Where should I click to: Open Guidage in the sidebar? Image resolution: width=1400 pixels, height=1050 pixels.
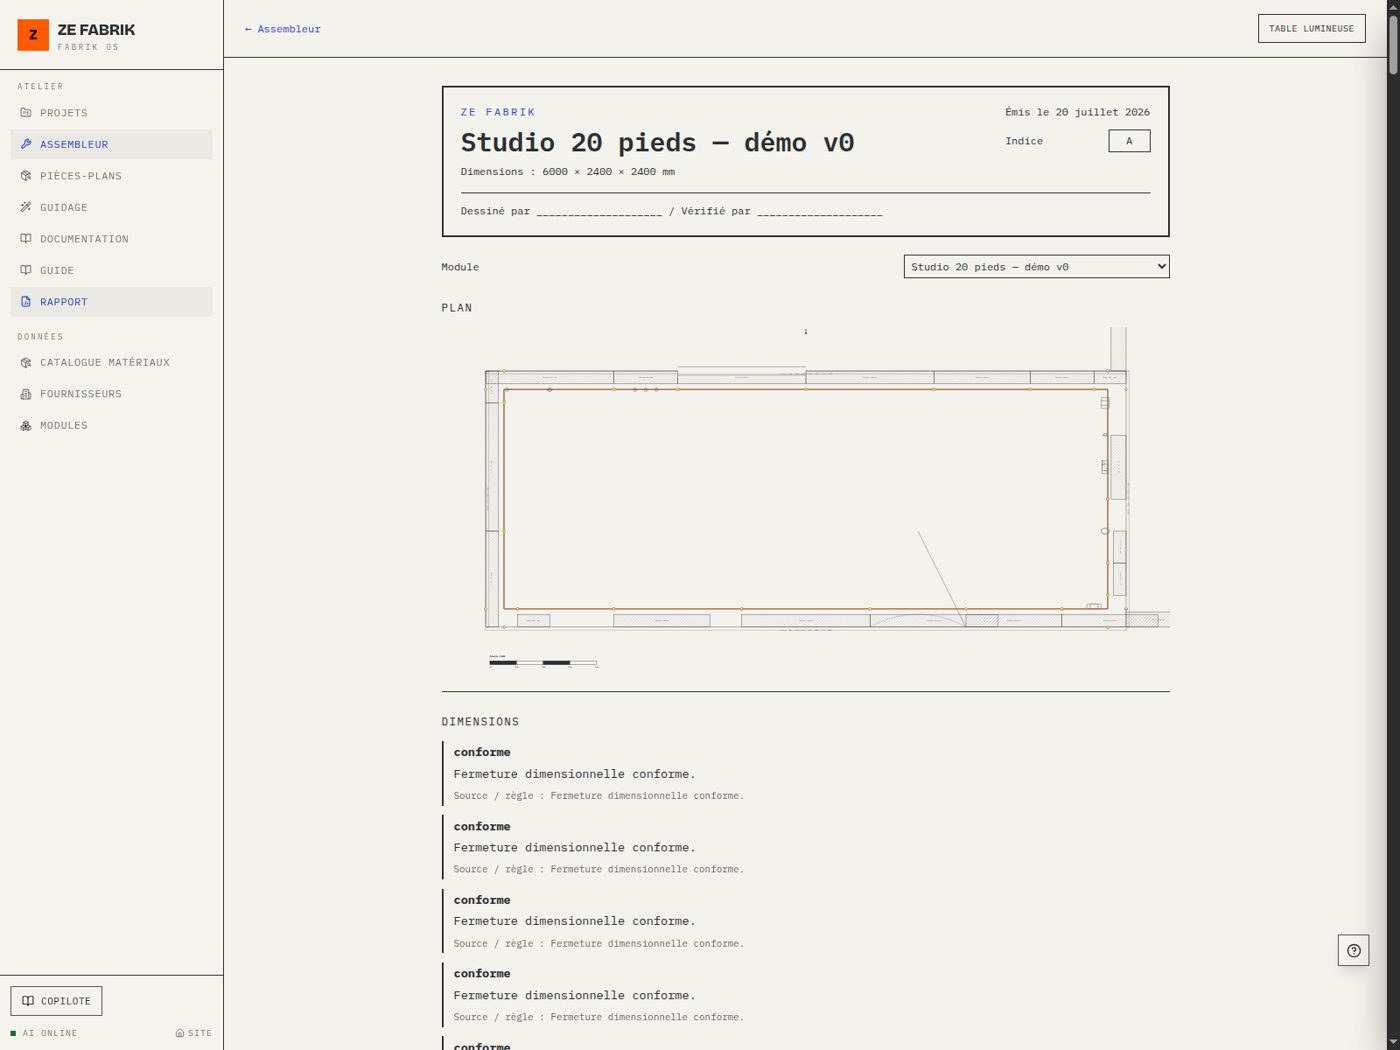click(112, 207)
